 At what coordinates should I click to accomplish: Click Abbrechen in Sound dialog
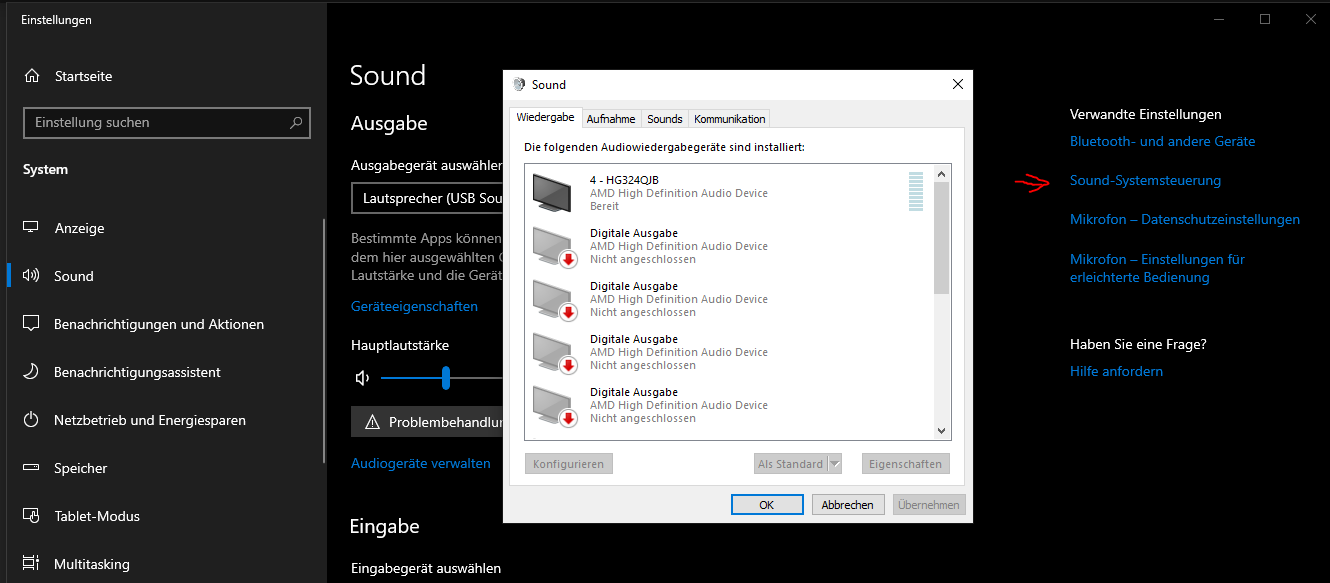848,505
